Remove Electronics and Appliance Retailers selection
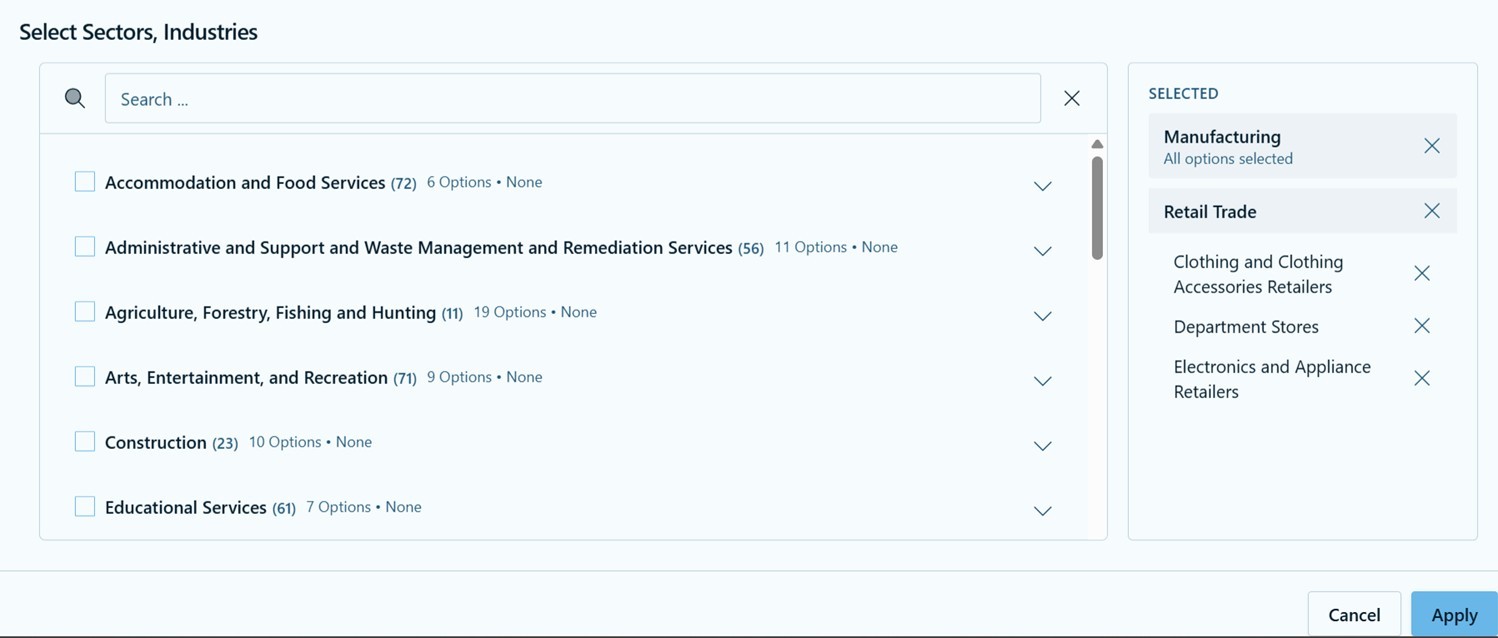 (1421, 378)
